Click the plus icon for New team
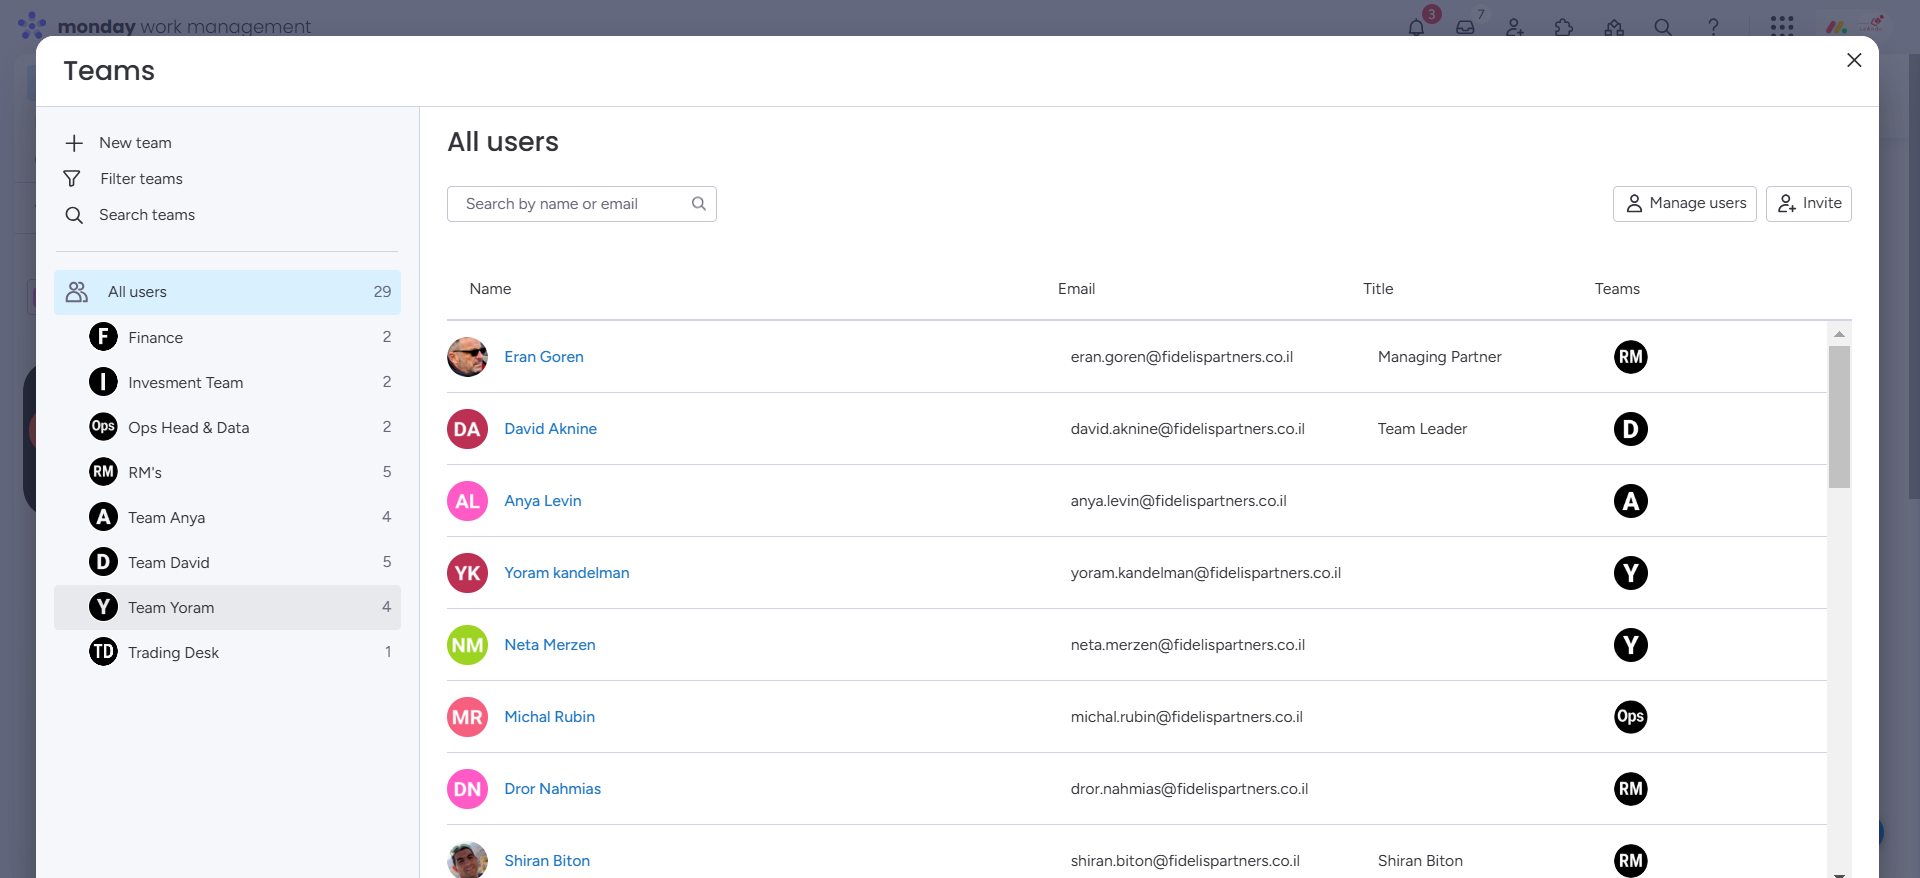 click(x=74, y=143)
